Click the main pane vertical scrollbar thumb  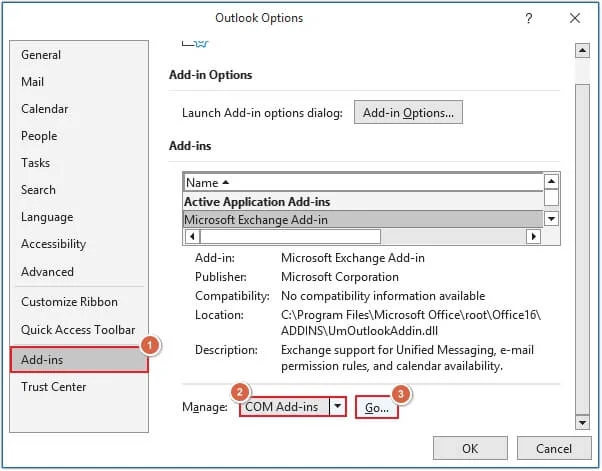(582, 250)
